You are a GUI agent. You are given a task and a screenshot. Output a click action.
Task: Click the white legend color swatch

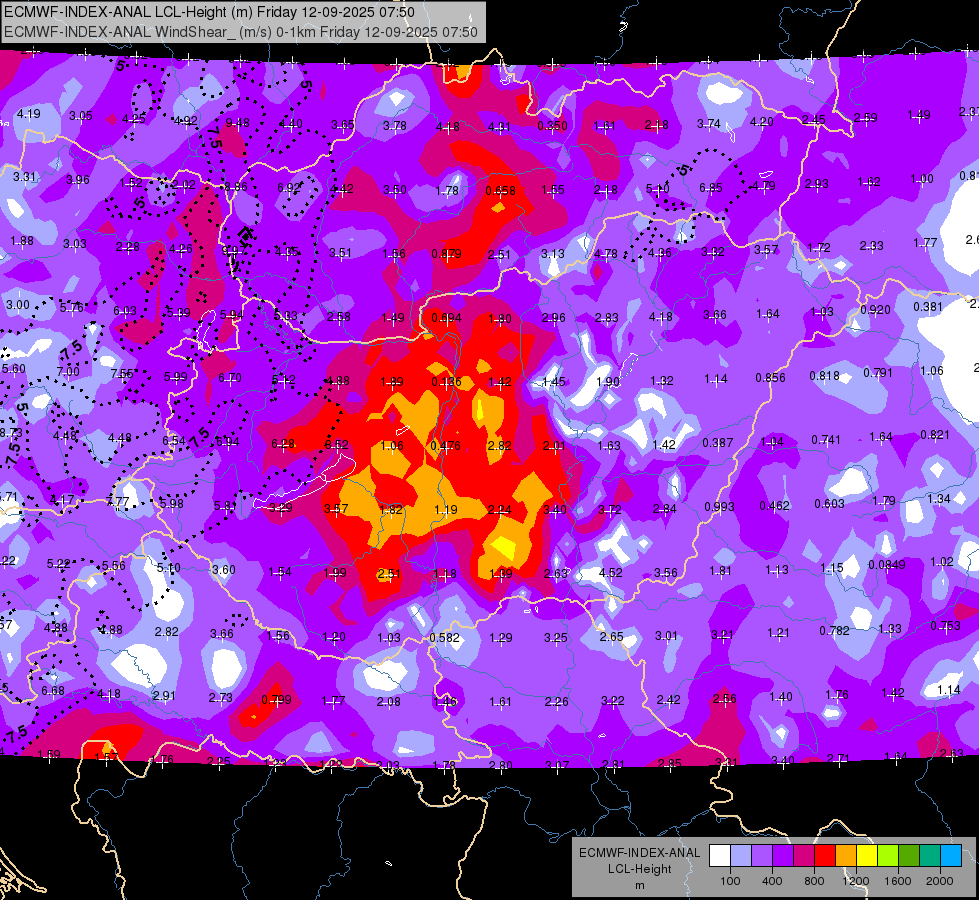[720, 855]
